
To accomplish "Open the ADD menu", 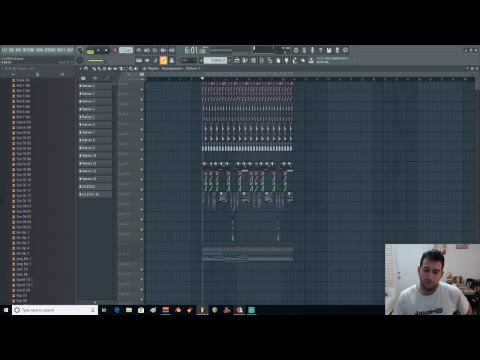I will point(18,50).
